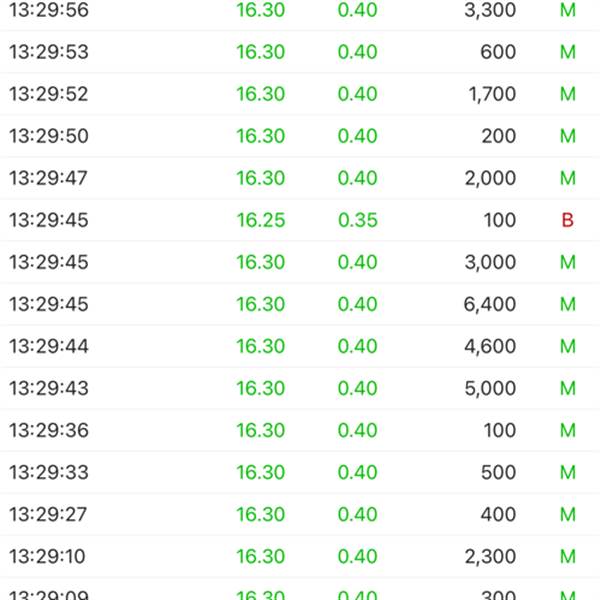Select the 6,400 volume trade row
Viewport: 600px width, 600px height.
[300, 304]
